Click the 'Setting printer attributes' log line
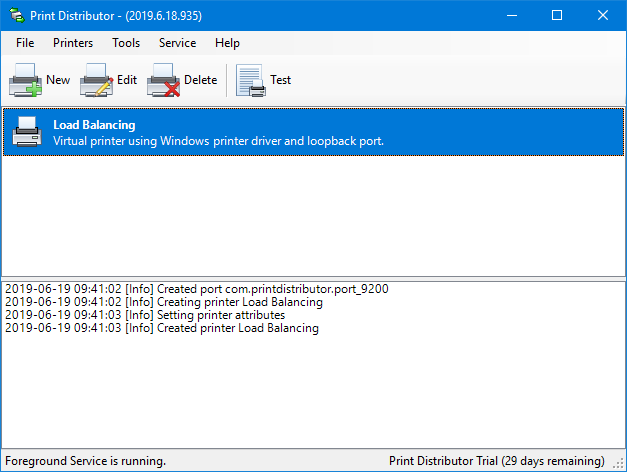This screenshot has width=627, height=472. (x=145, y=315)
